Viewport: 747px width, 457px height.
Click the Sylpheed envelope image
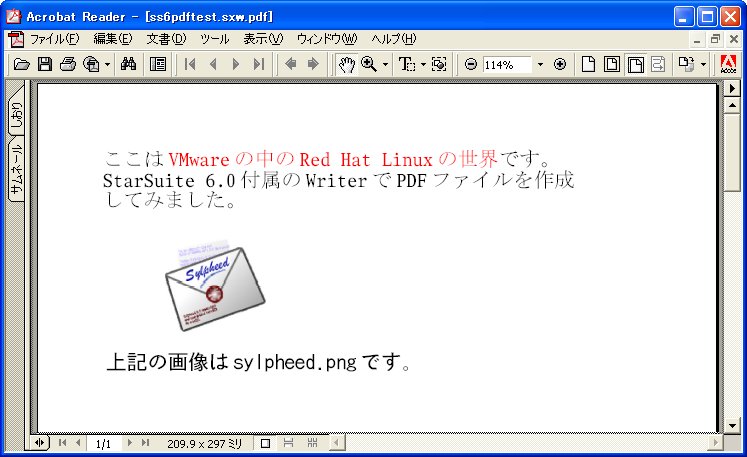[214, 285]
